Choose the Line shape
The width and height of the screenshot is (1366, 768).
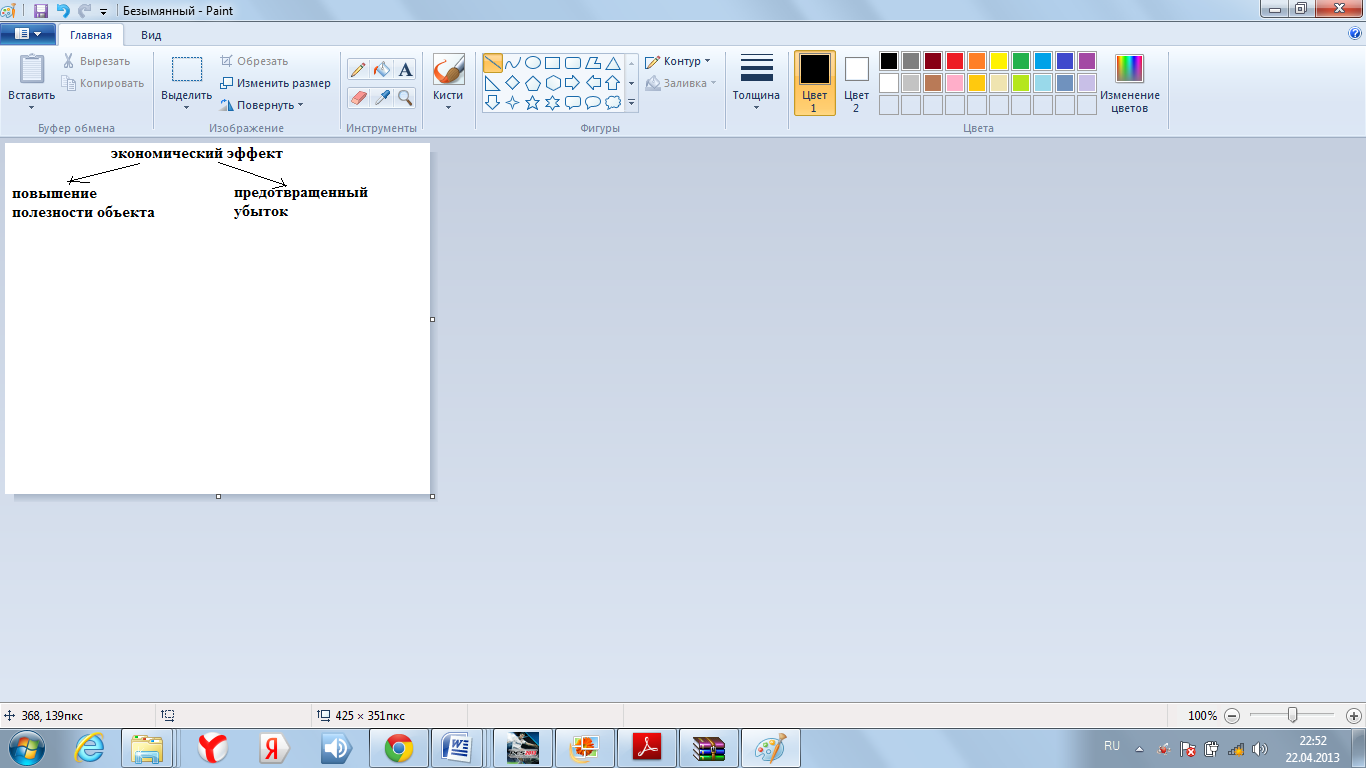pyautogui.click(x=493, y=63)
